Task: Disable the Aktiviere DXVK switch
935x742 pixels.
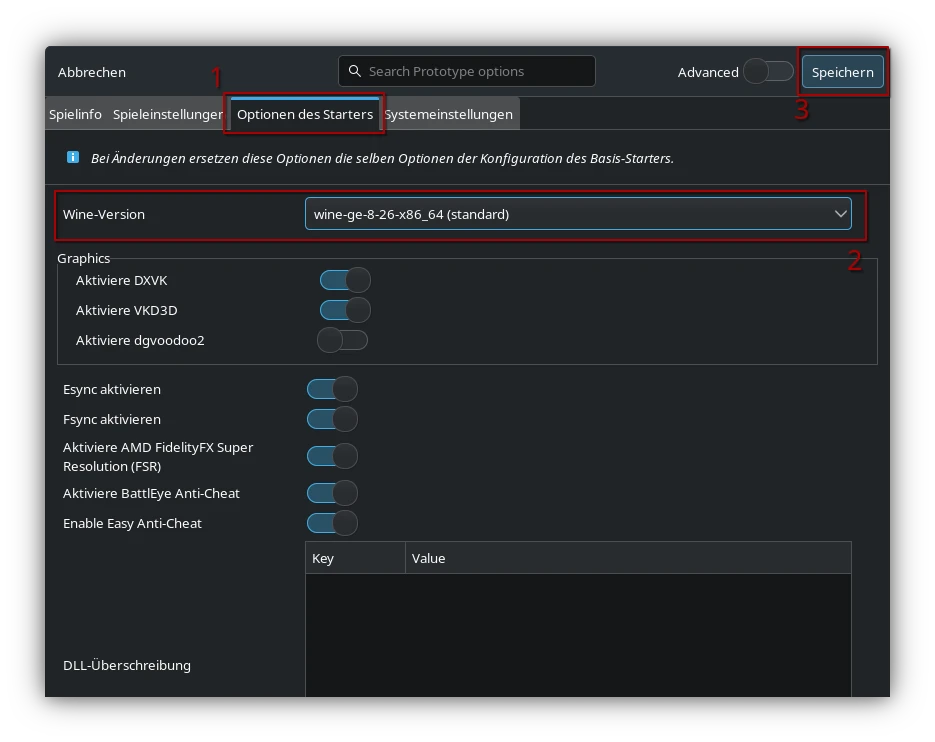Action: (345, 280)
